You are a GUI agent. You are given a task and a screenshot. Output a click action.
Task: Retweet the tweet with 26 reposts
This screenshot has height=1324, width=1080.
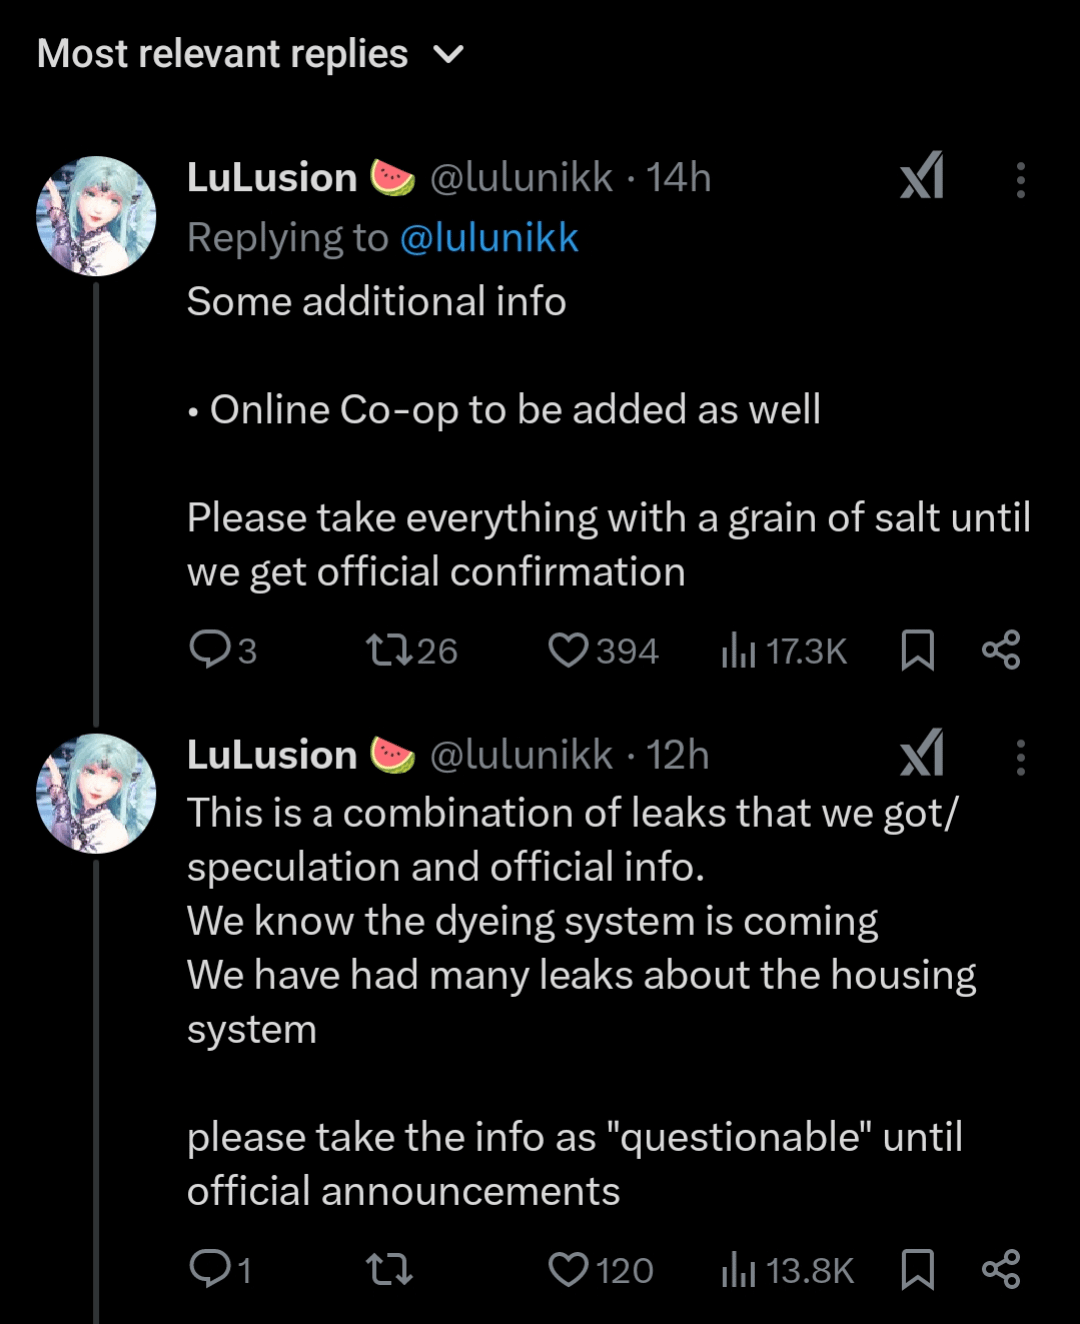[411, 651]
